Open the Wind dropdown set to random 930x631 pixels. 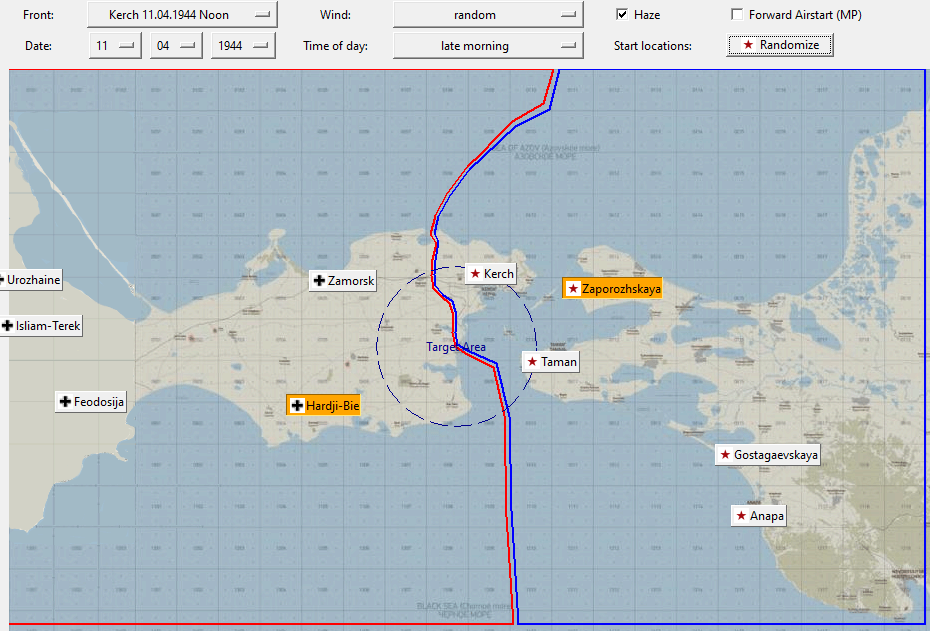tap(488, 15)
